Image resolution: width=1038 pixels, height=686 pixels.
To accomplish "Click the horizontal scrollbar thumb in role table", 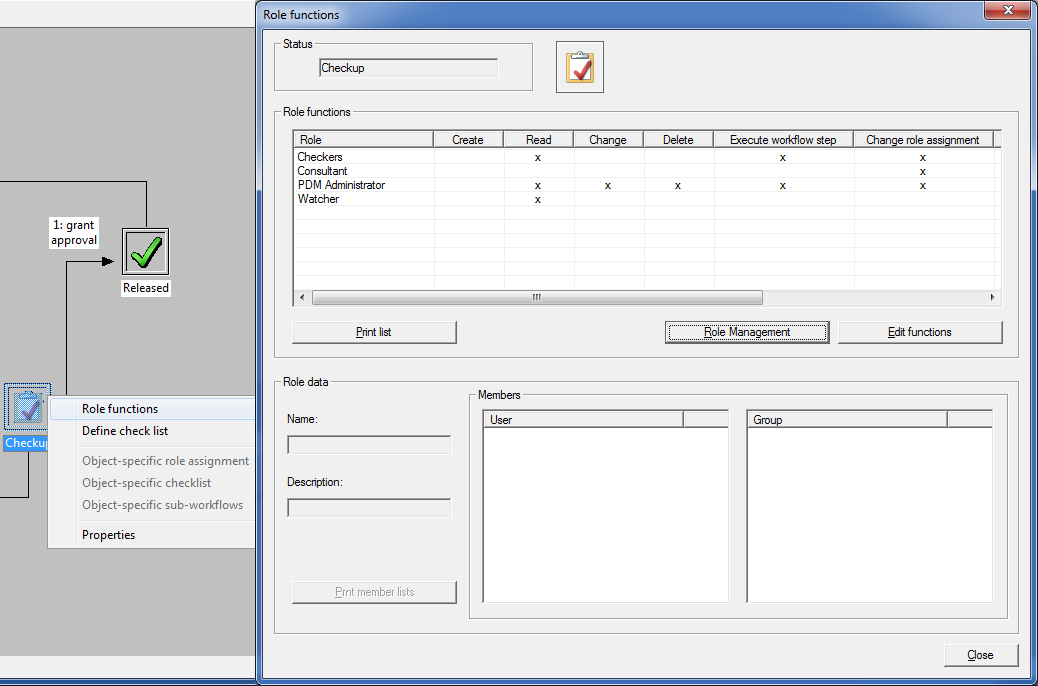I will pyautogui.click(x=537, y=298).
